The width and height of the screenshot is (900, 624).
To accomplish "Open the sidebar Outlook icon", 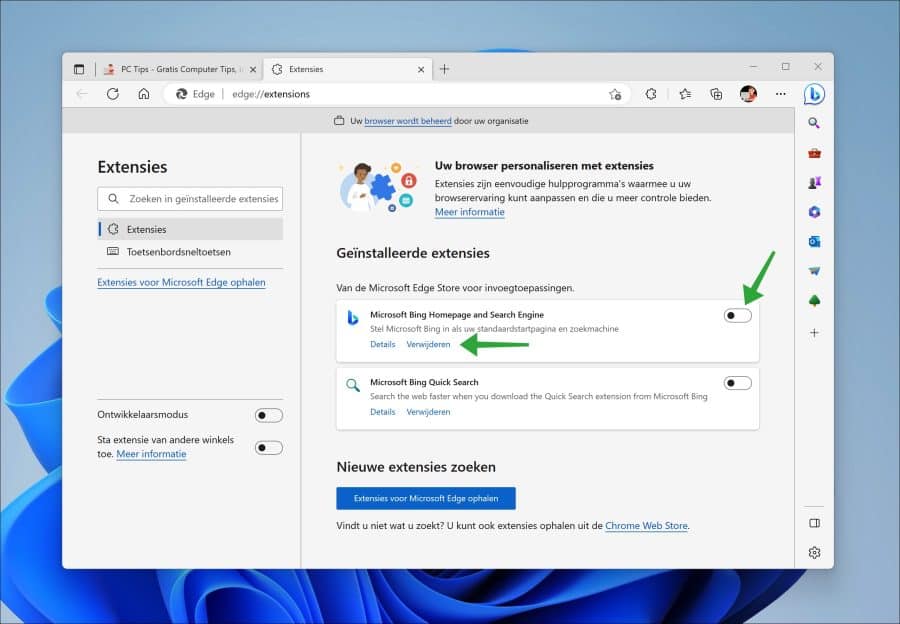I will [x=814, y=242].
